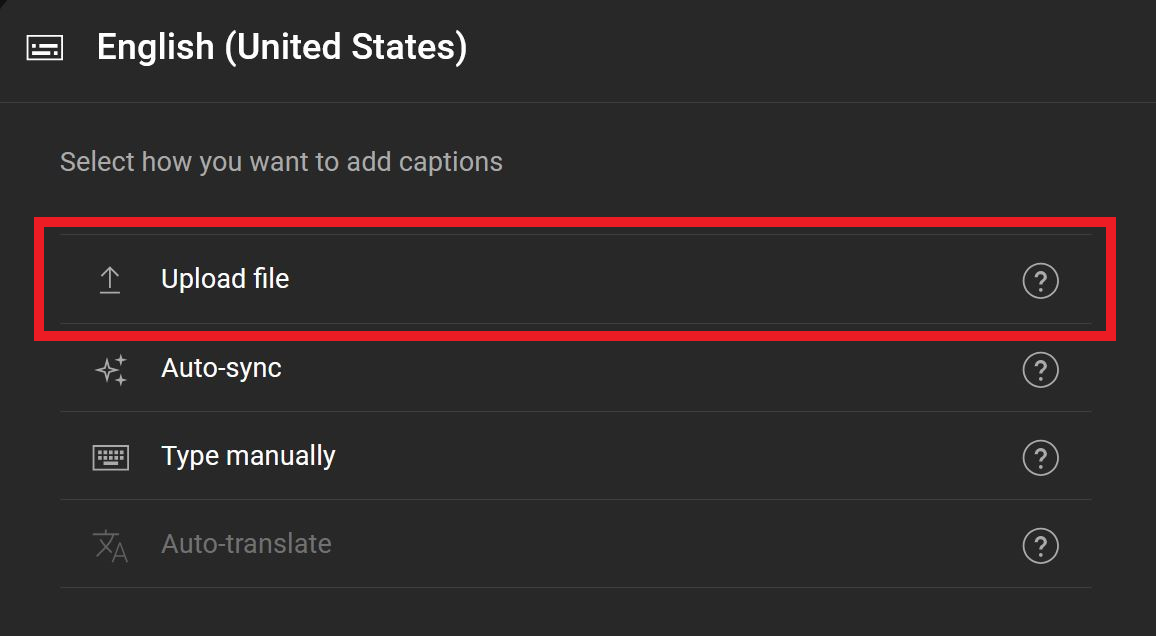The width and height of the screenshot is (1156, 636).
Task: Click the Auto-sync sparkle icon
Action: point(110,368)
